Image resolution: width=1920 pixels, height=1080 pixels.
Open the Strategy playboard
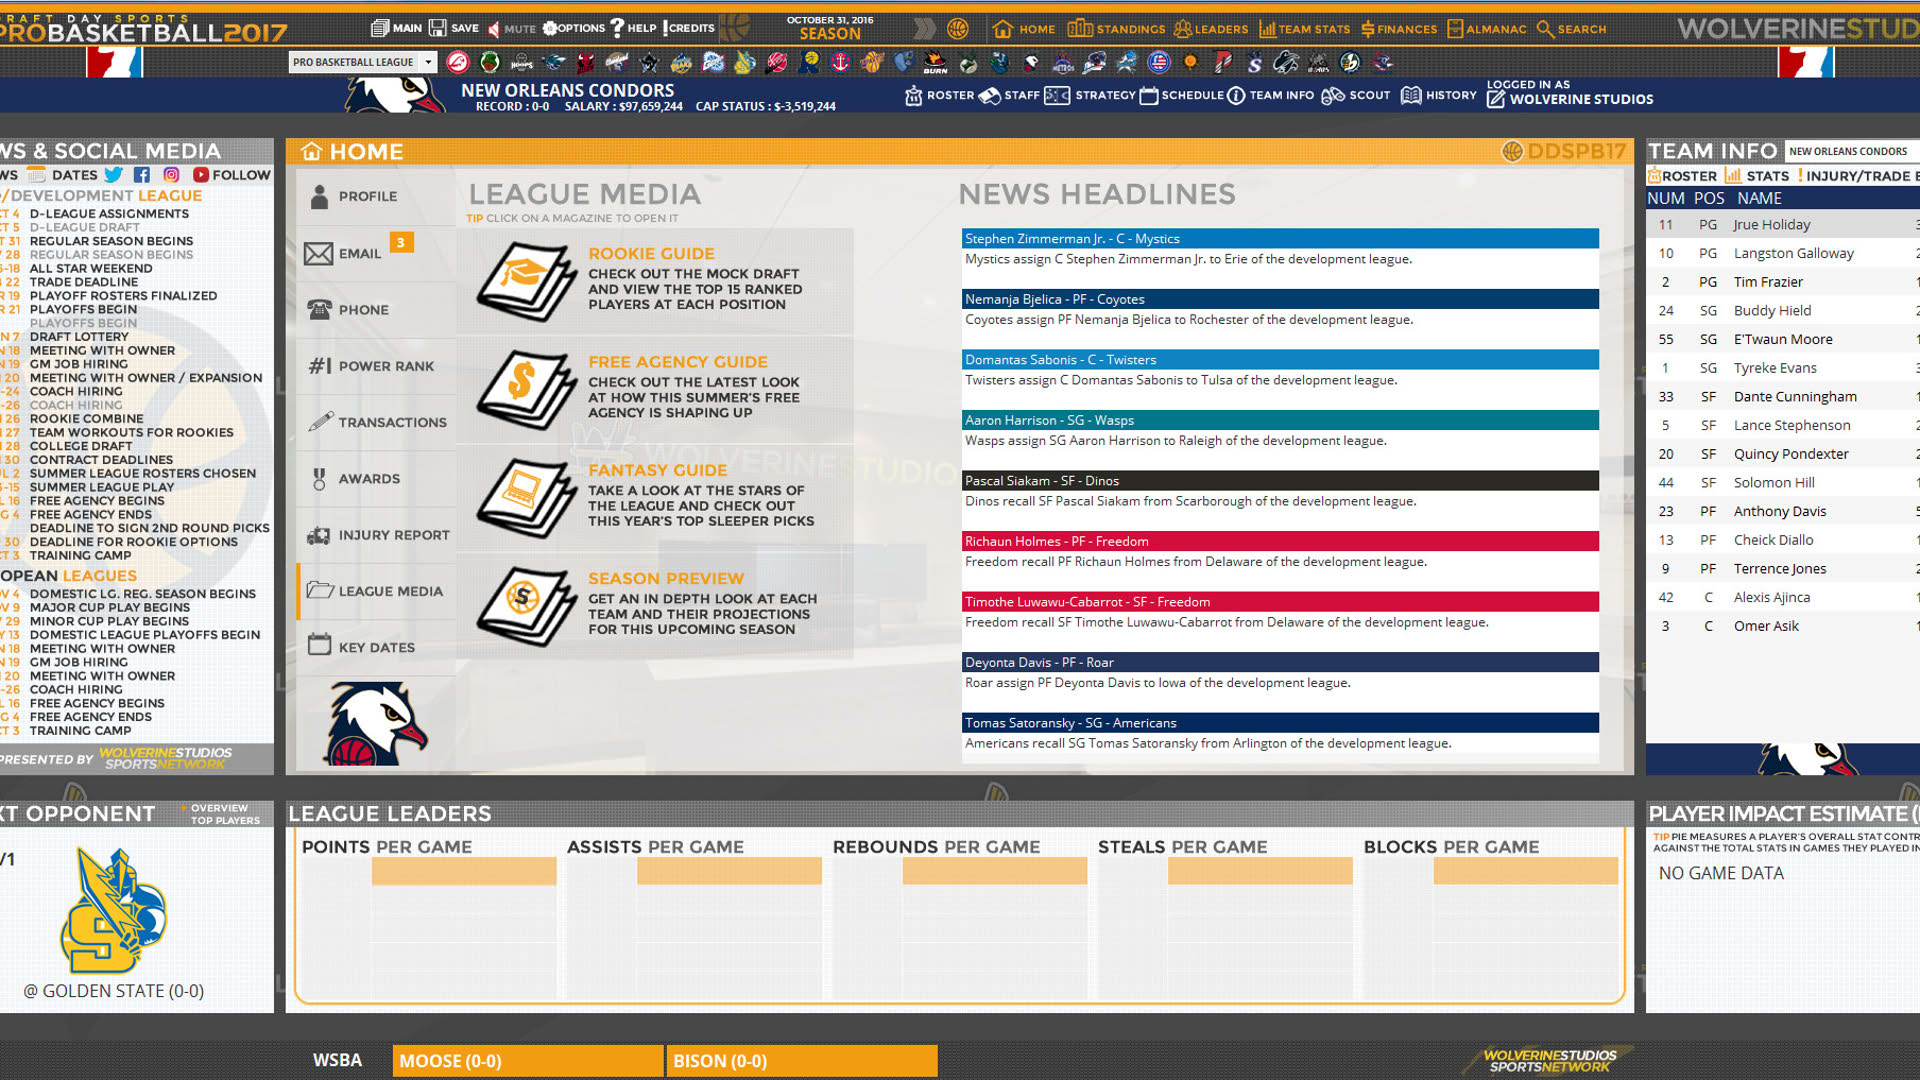[1089, 95]
